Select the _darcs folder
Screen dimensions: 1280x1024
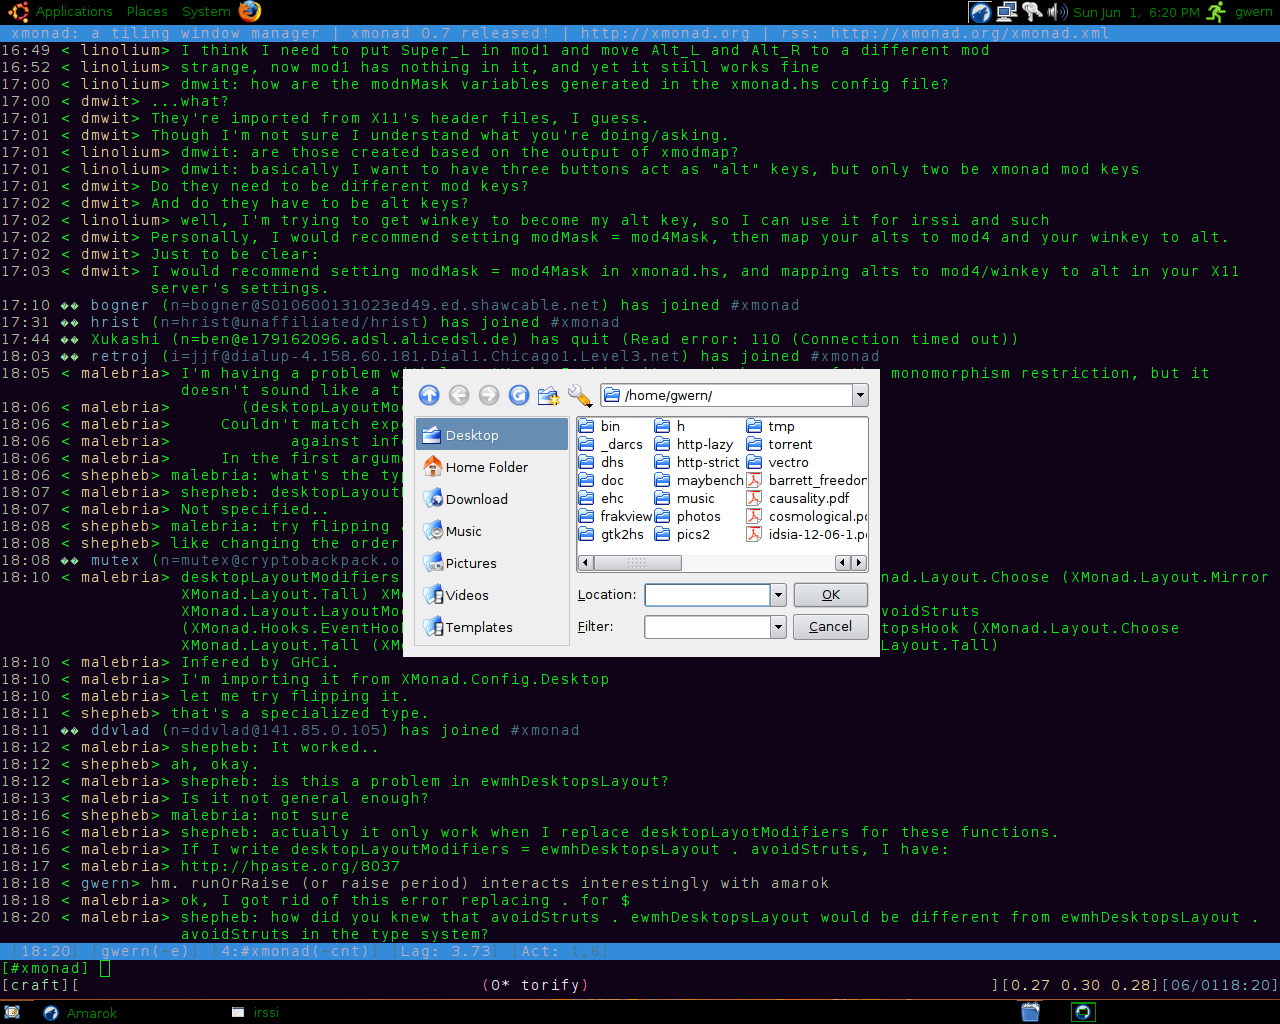[611, 444]
